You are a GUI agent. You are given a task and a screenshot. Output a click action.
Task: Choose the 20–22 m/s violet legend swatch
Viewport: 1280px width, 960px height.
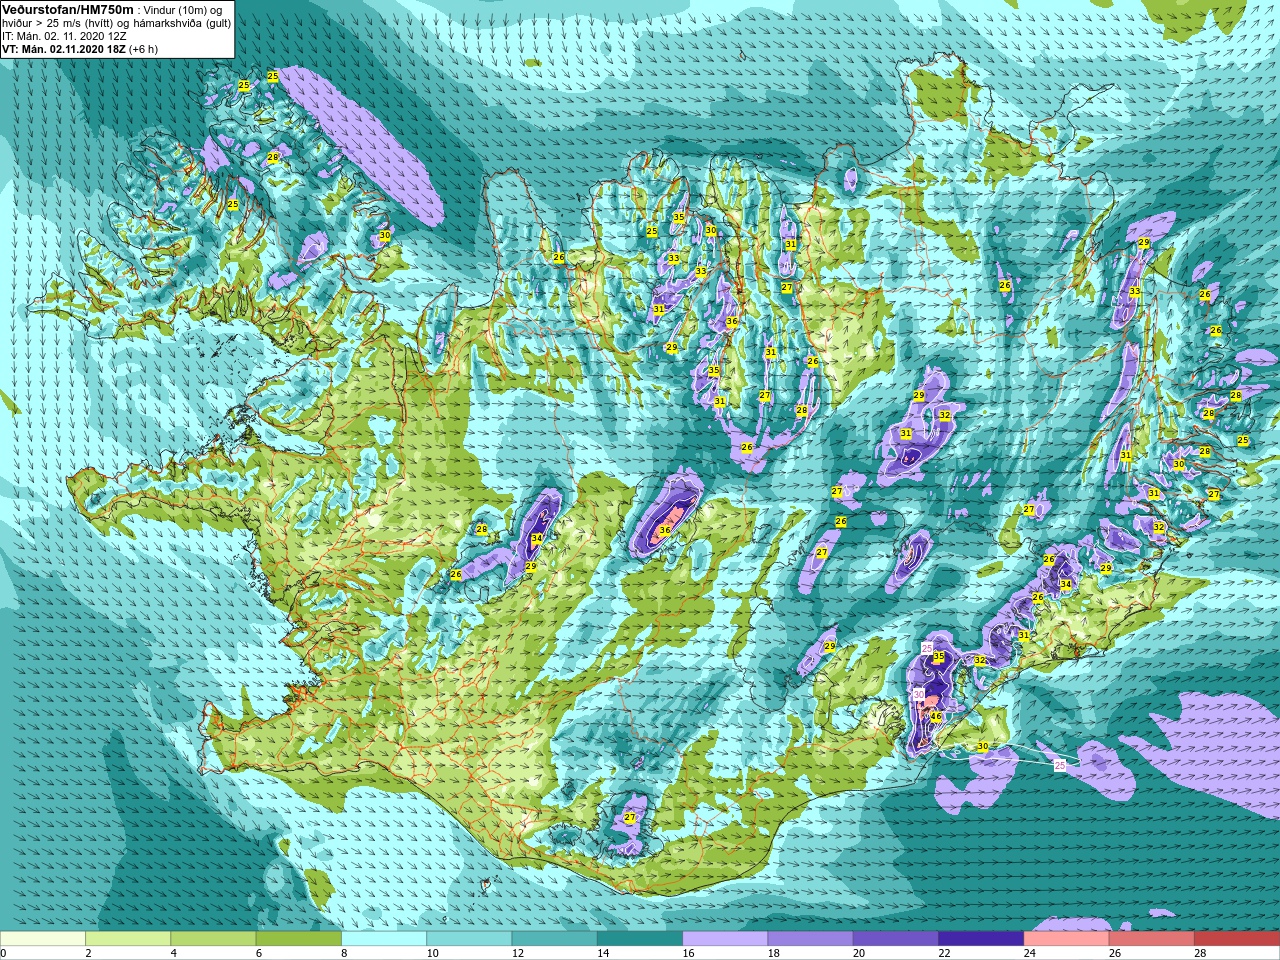coord(896,939)
